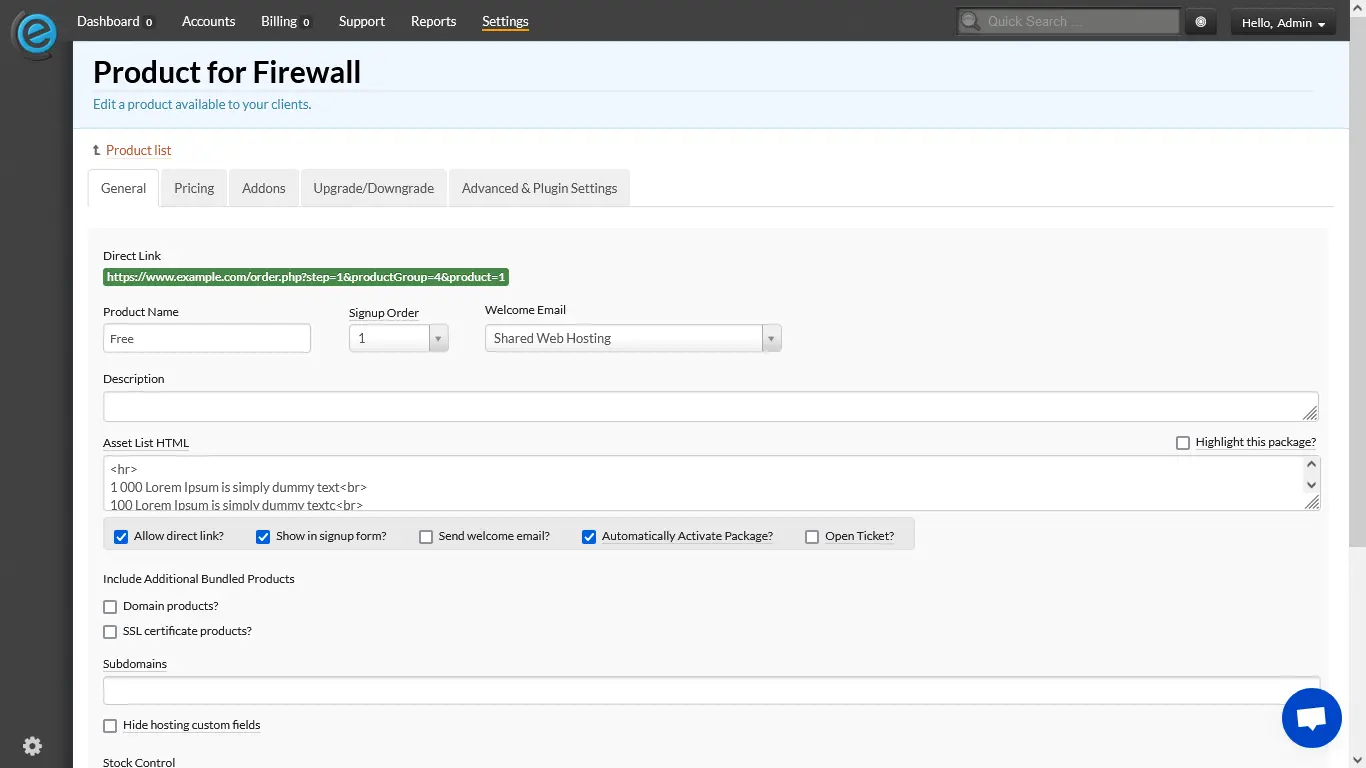
Task: Click the Direct Link label
Action: (132, 256)
